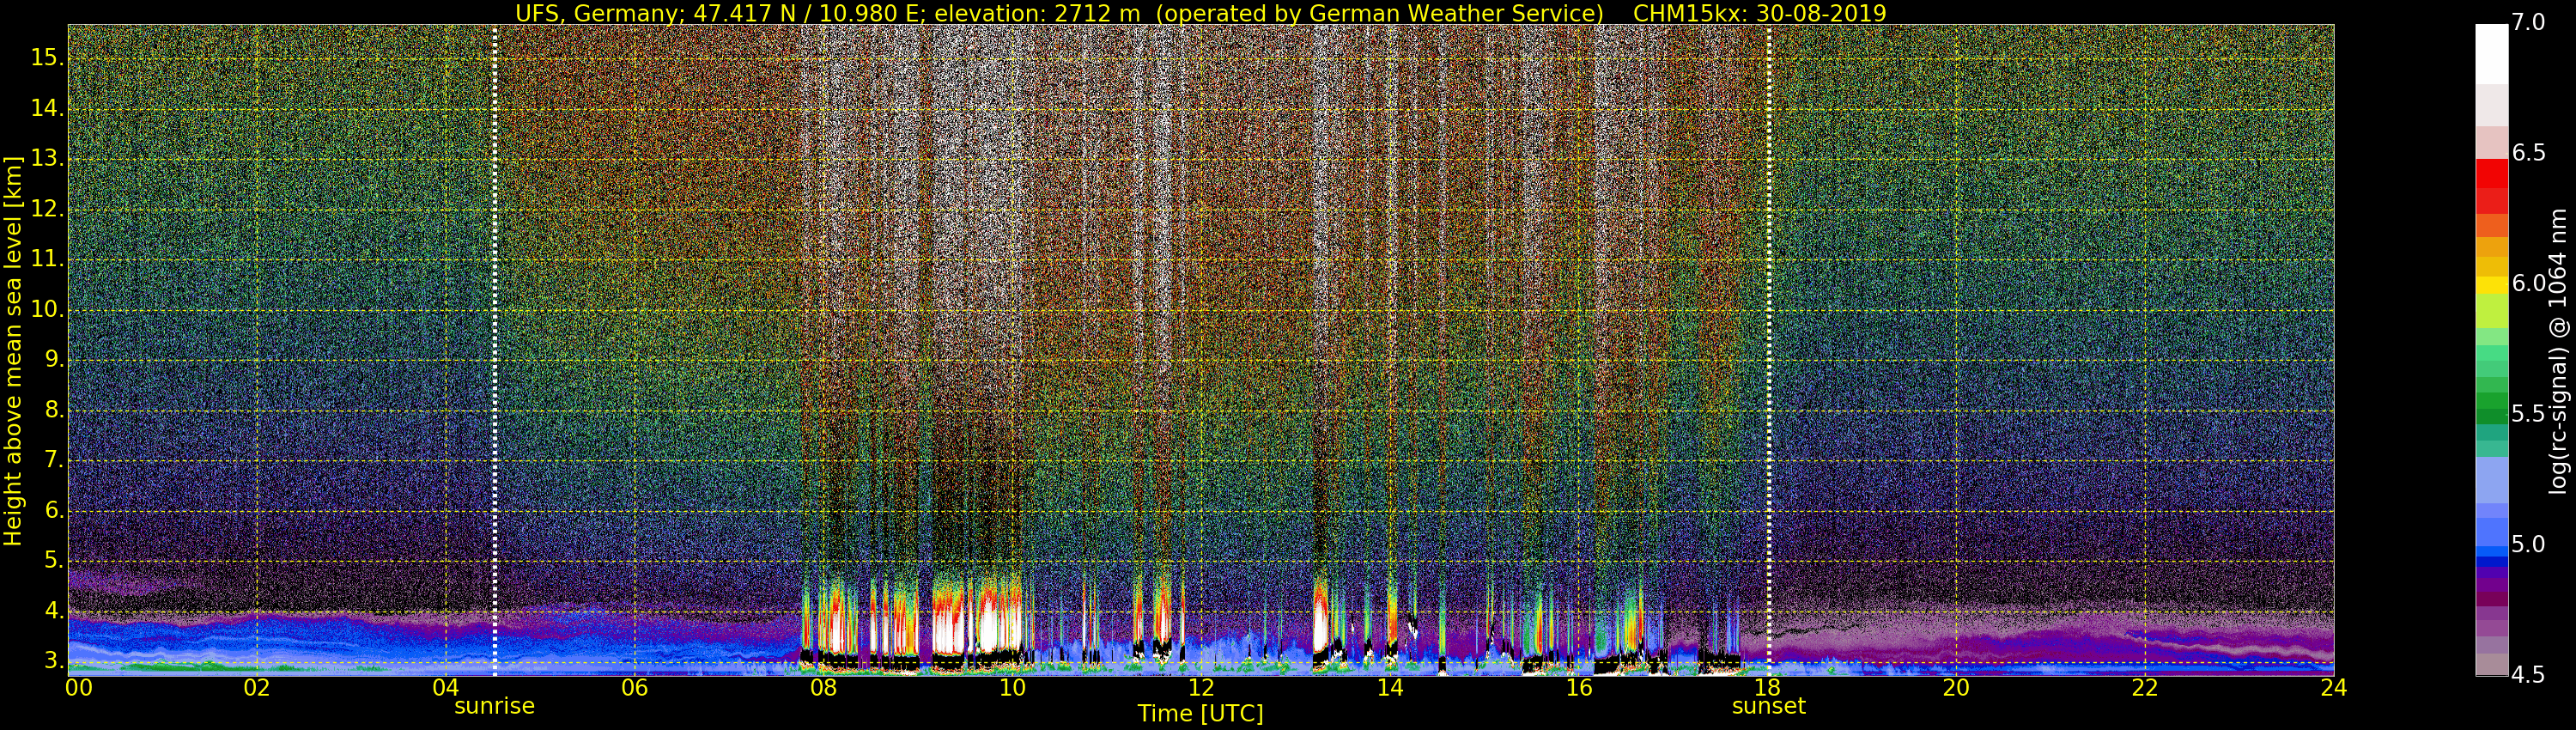Click the "Time [UTC]" axis label
Screen dimensions: 2576x730
click(1200, 714)
